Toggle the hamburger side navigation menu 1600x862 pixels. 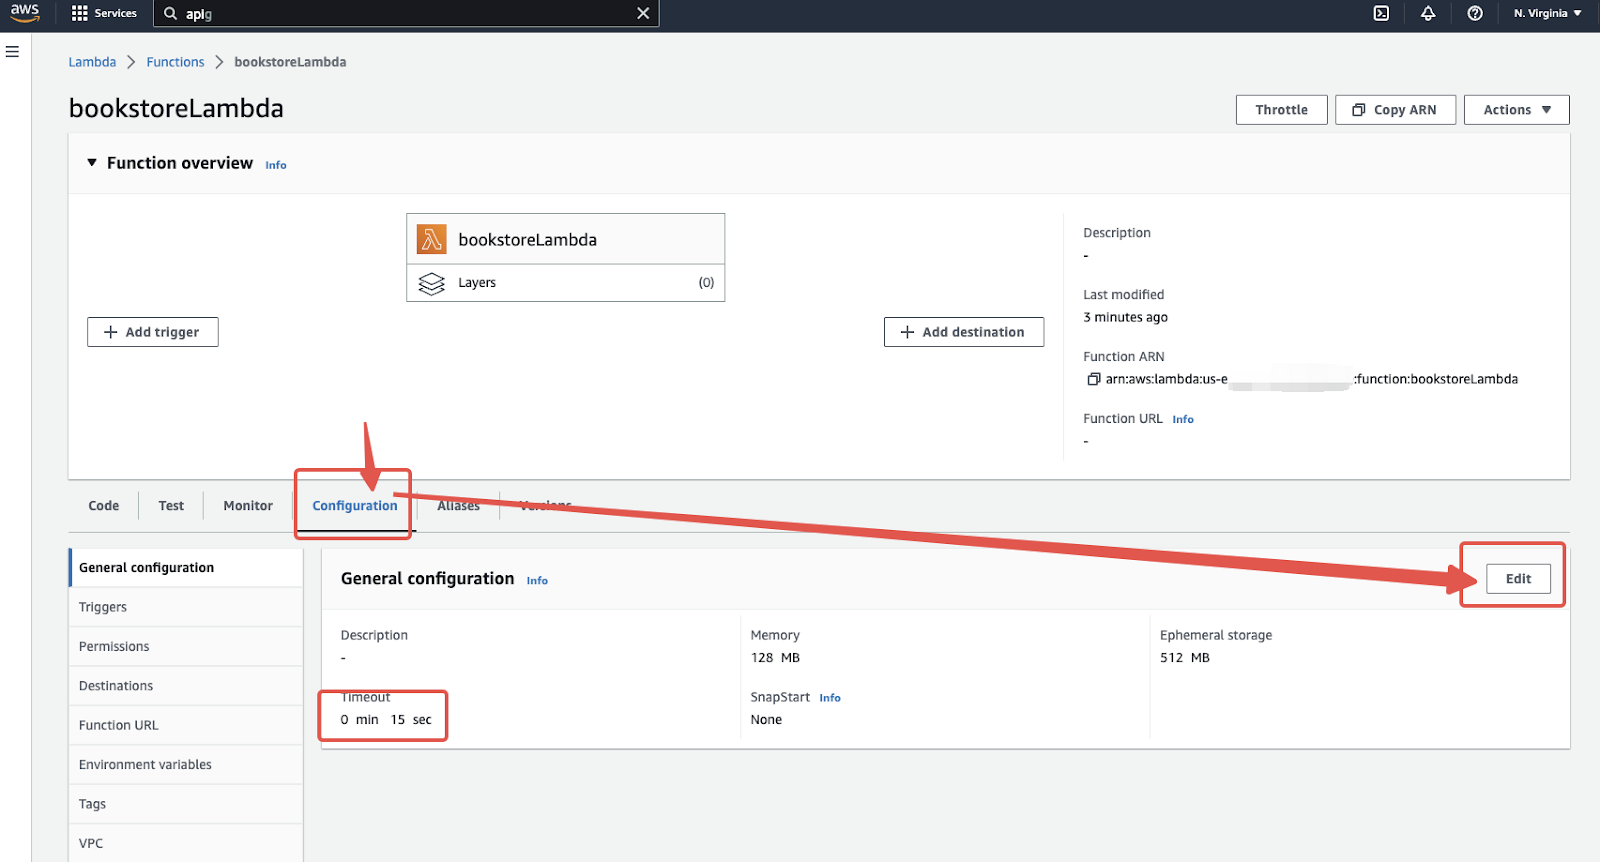(12, 52)
